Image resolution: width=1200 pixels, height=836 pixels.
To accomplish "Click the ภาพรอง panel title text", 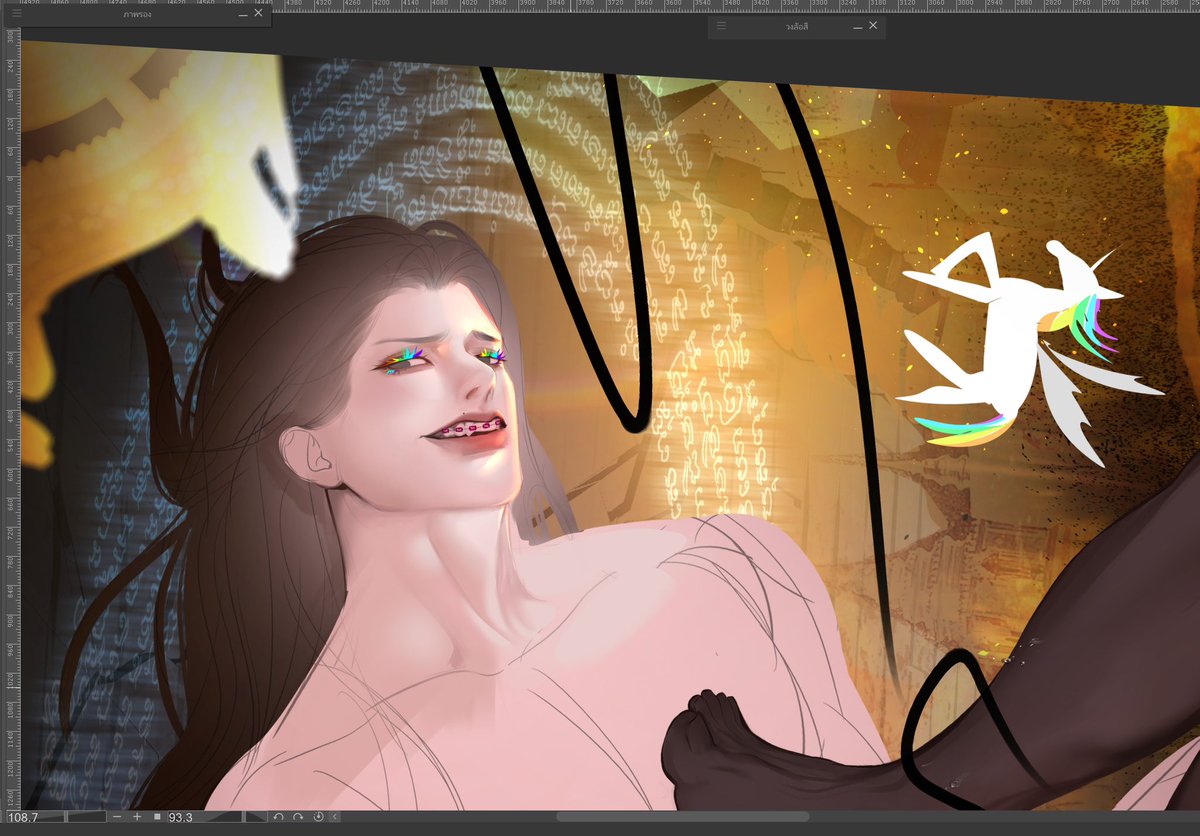I will coord(137,14).
